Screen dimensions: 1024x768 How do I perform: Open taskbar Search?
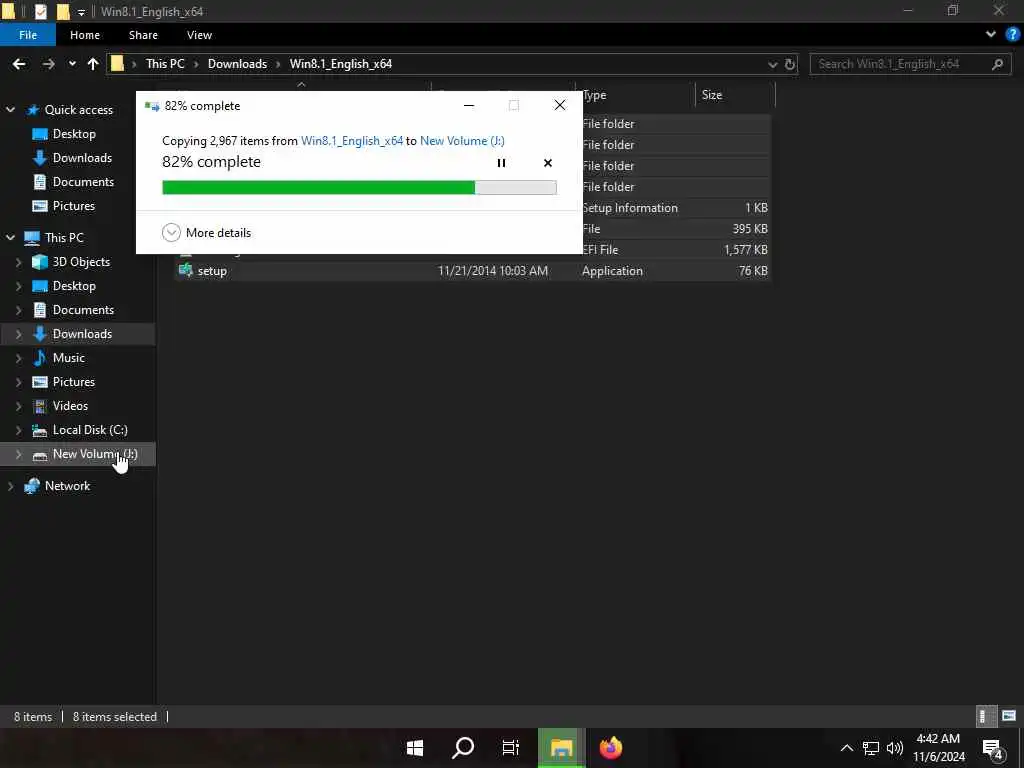[x=463, y=748]
